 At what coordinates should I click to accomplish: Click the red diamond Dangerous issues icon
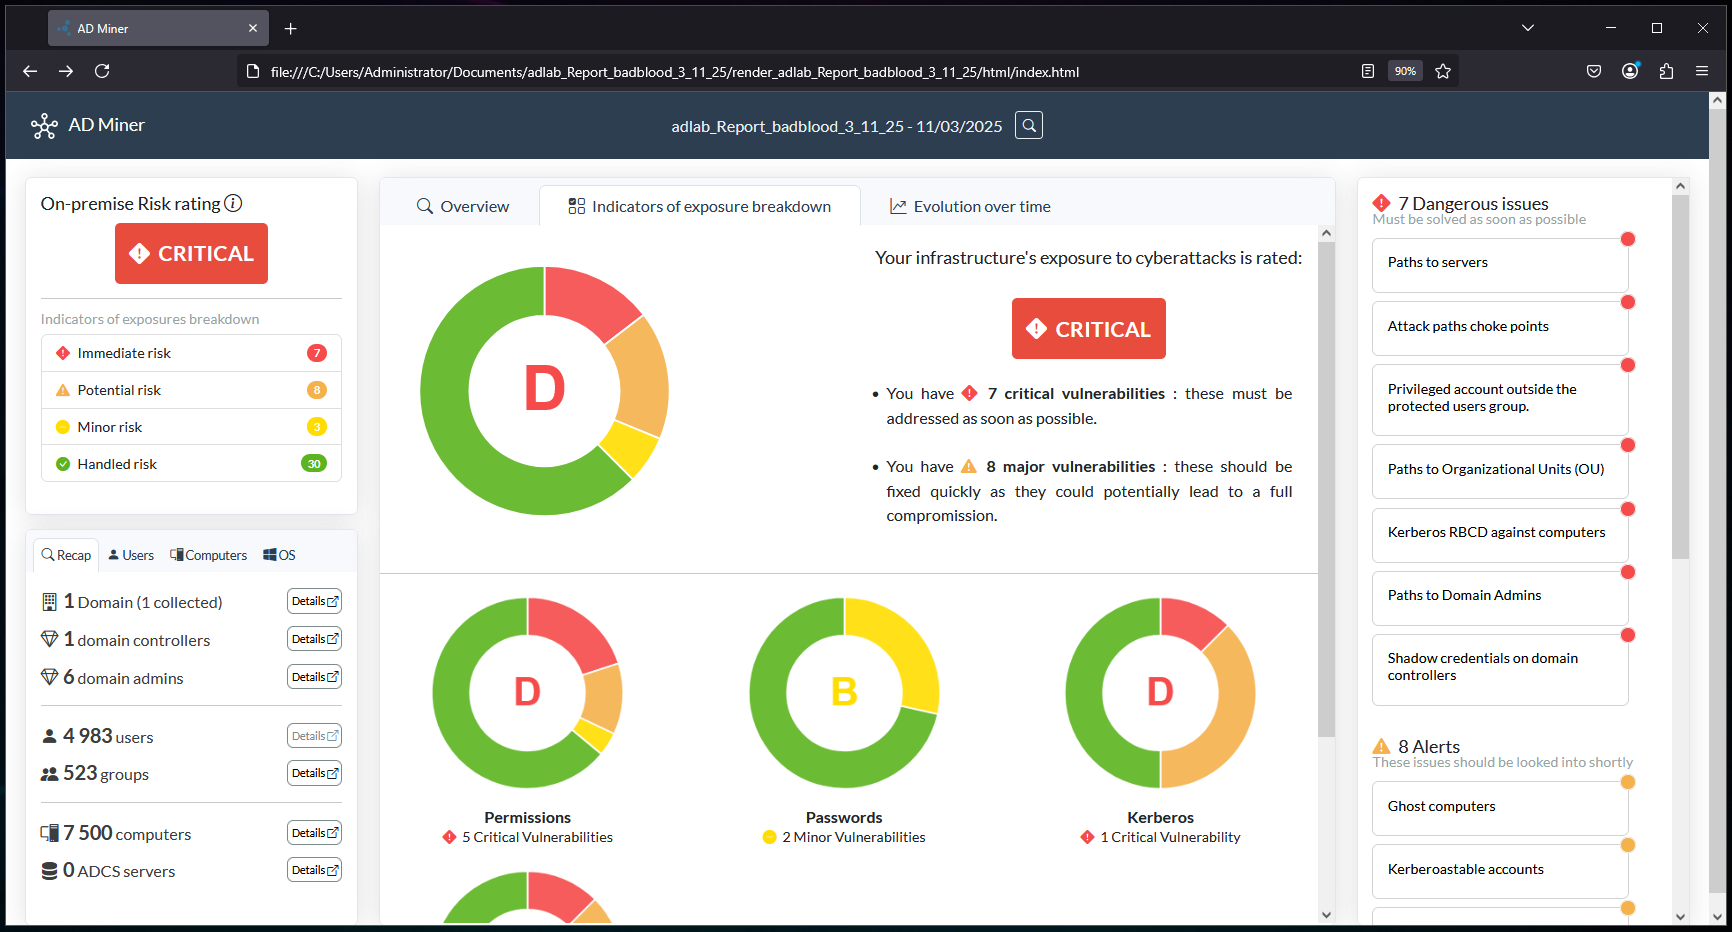1382,203
